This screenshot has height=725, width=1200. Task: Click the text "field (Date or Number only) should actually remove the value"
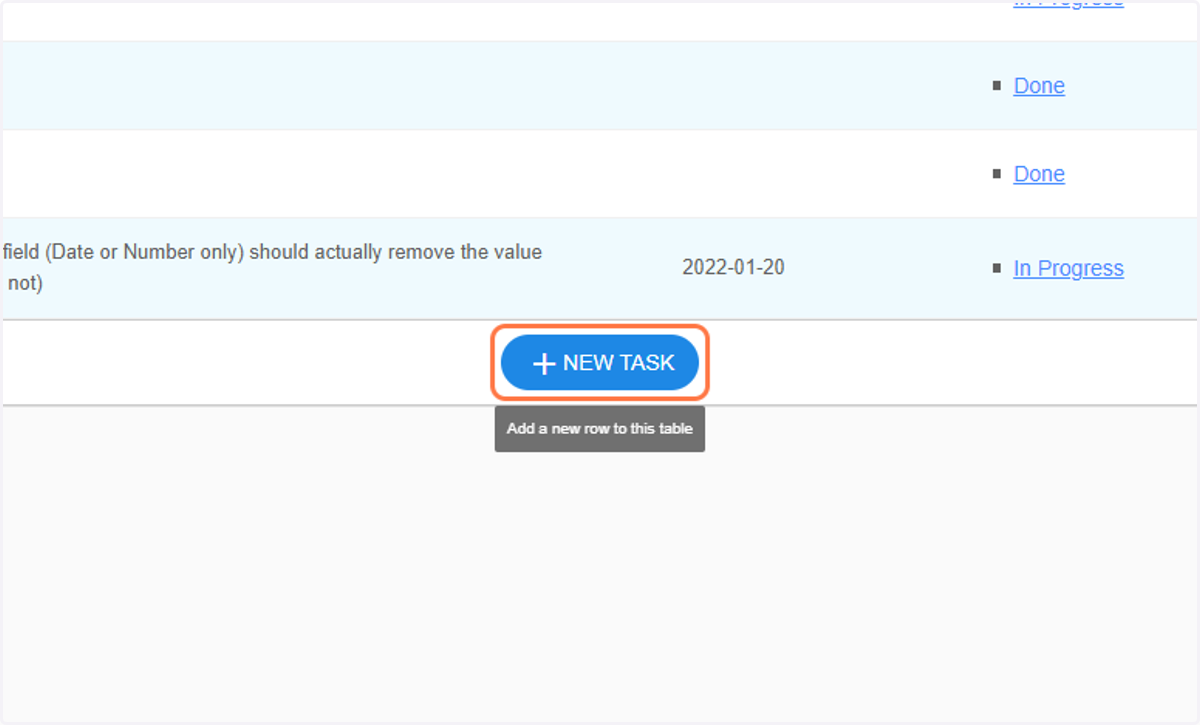273,252
